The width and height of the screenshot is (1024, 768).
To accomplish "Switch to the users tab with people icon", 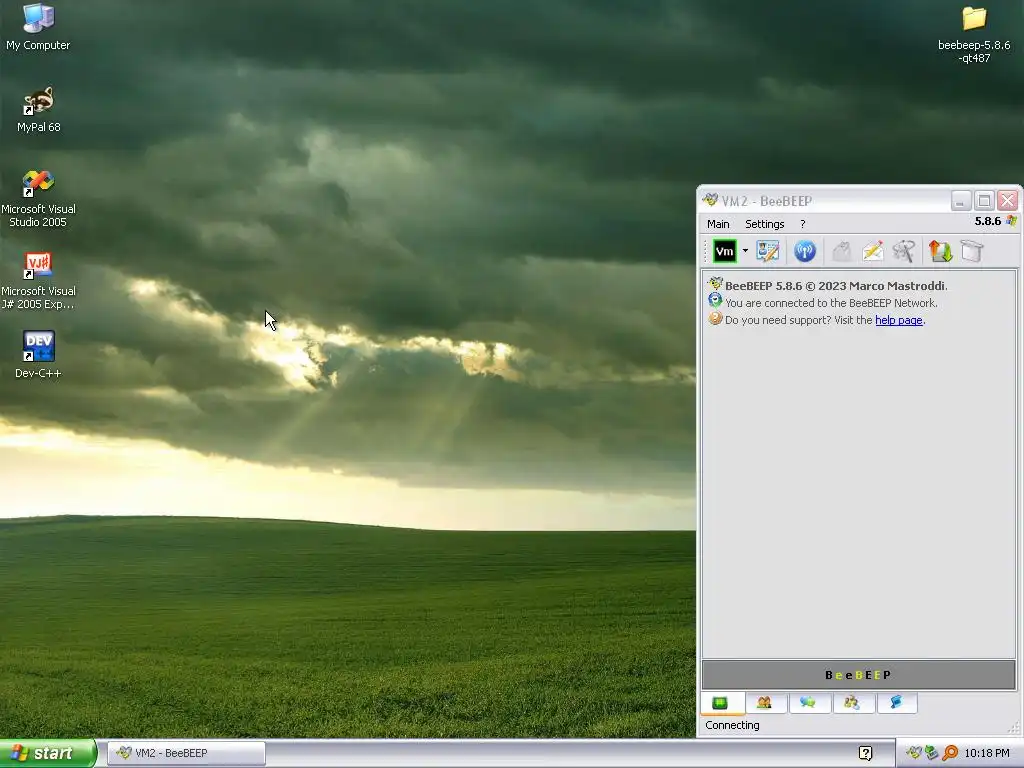I will [x=763, y=703].
